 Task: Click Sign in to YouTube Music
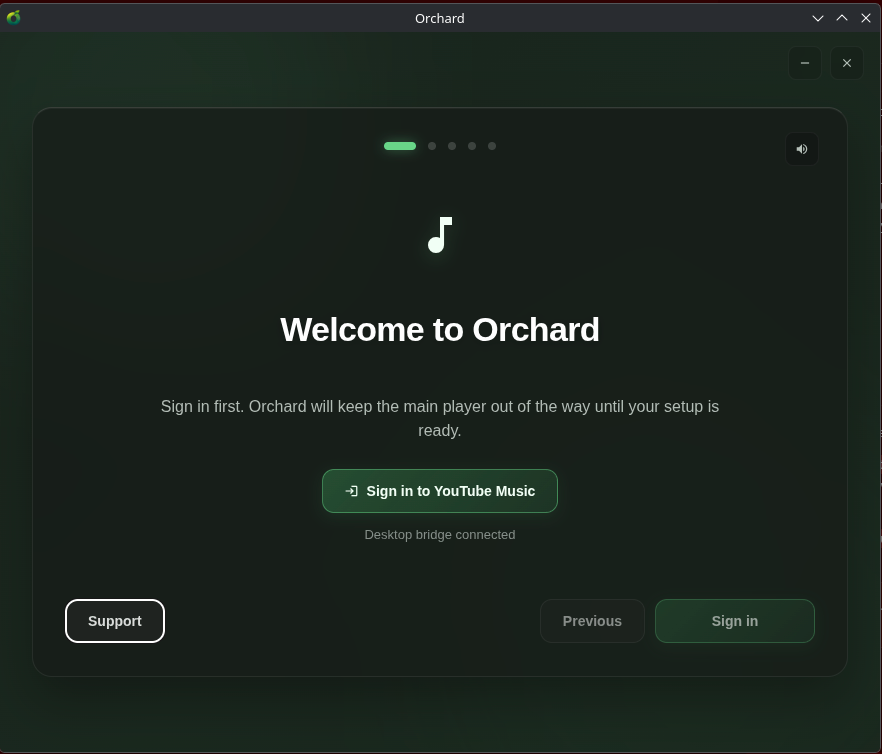(440, 491)
